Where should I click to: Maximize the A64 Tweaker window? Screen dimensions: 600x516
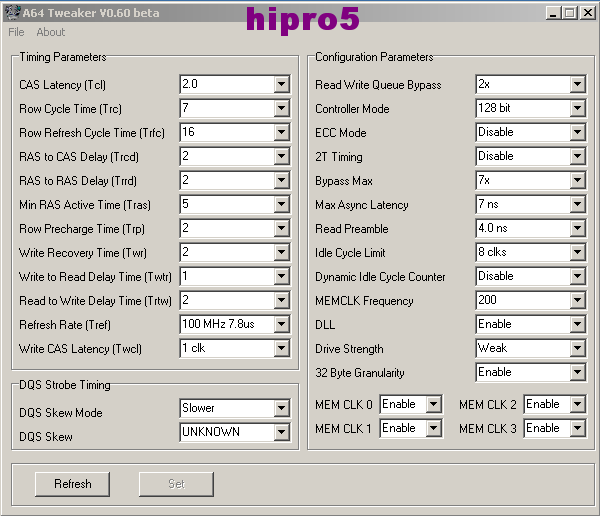(569, 13)
